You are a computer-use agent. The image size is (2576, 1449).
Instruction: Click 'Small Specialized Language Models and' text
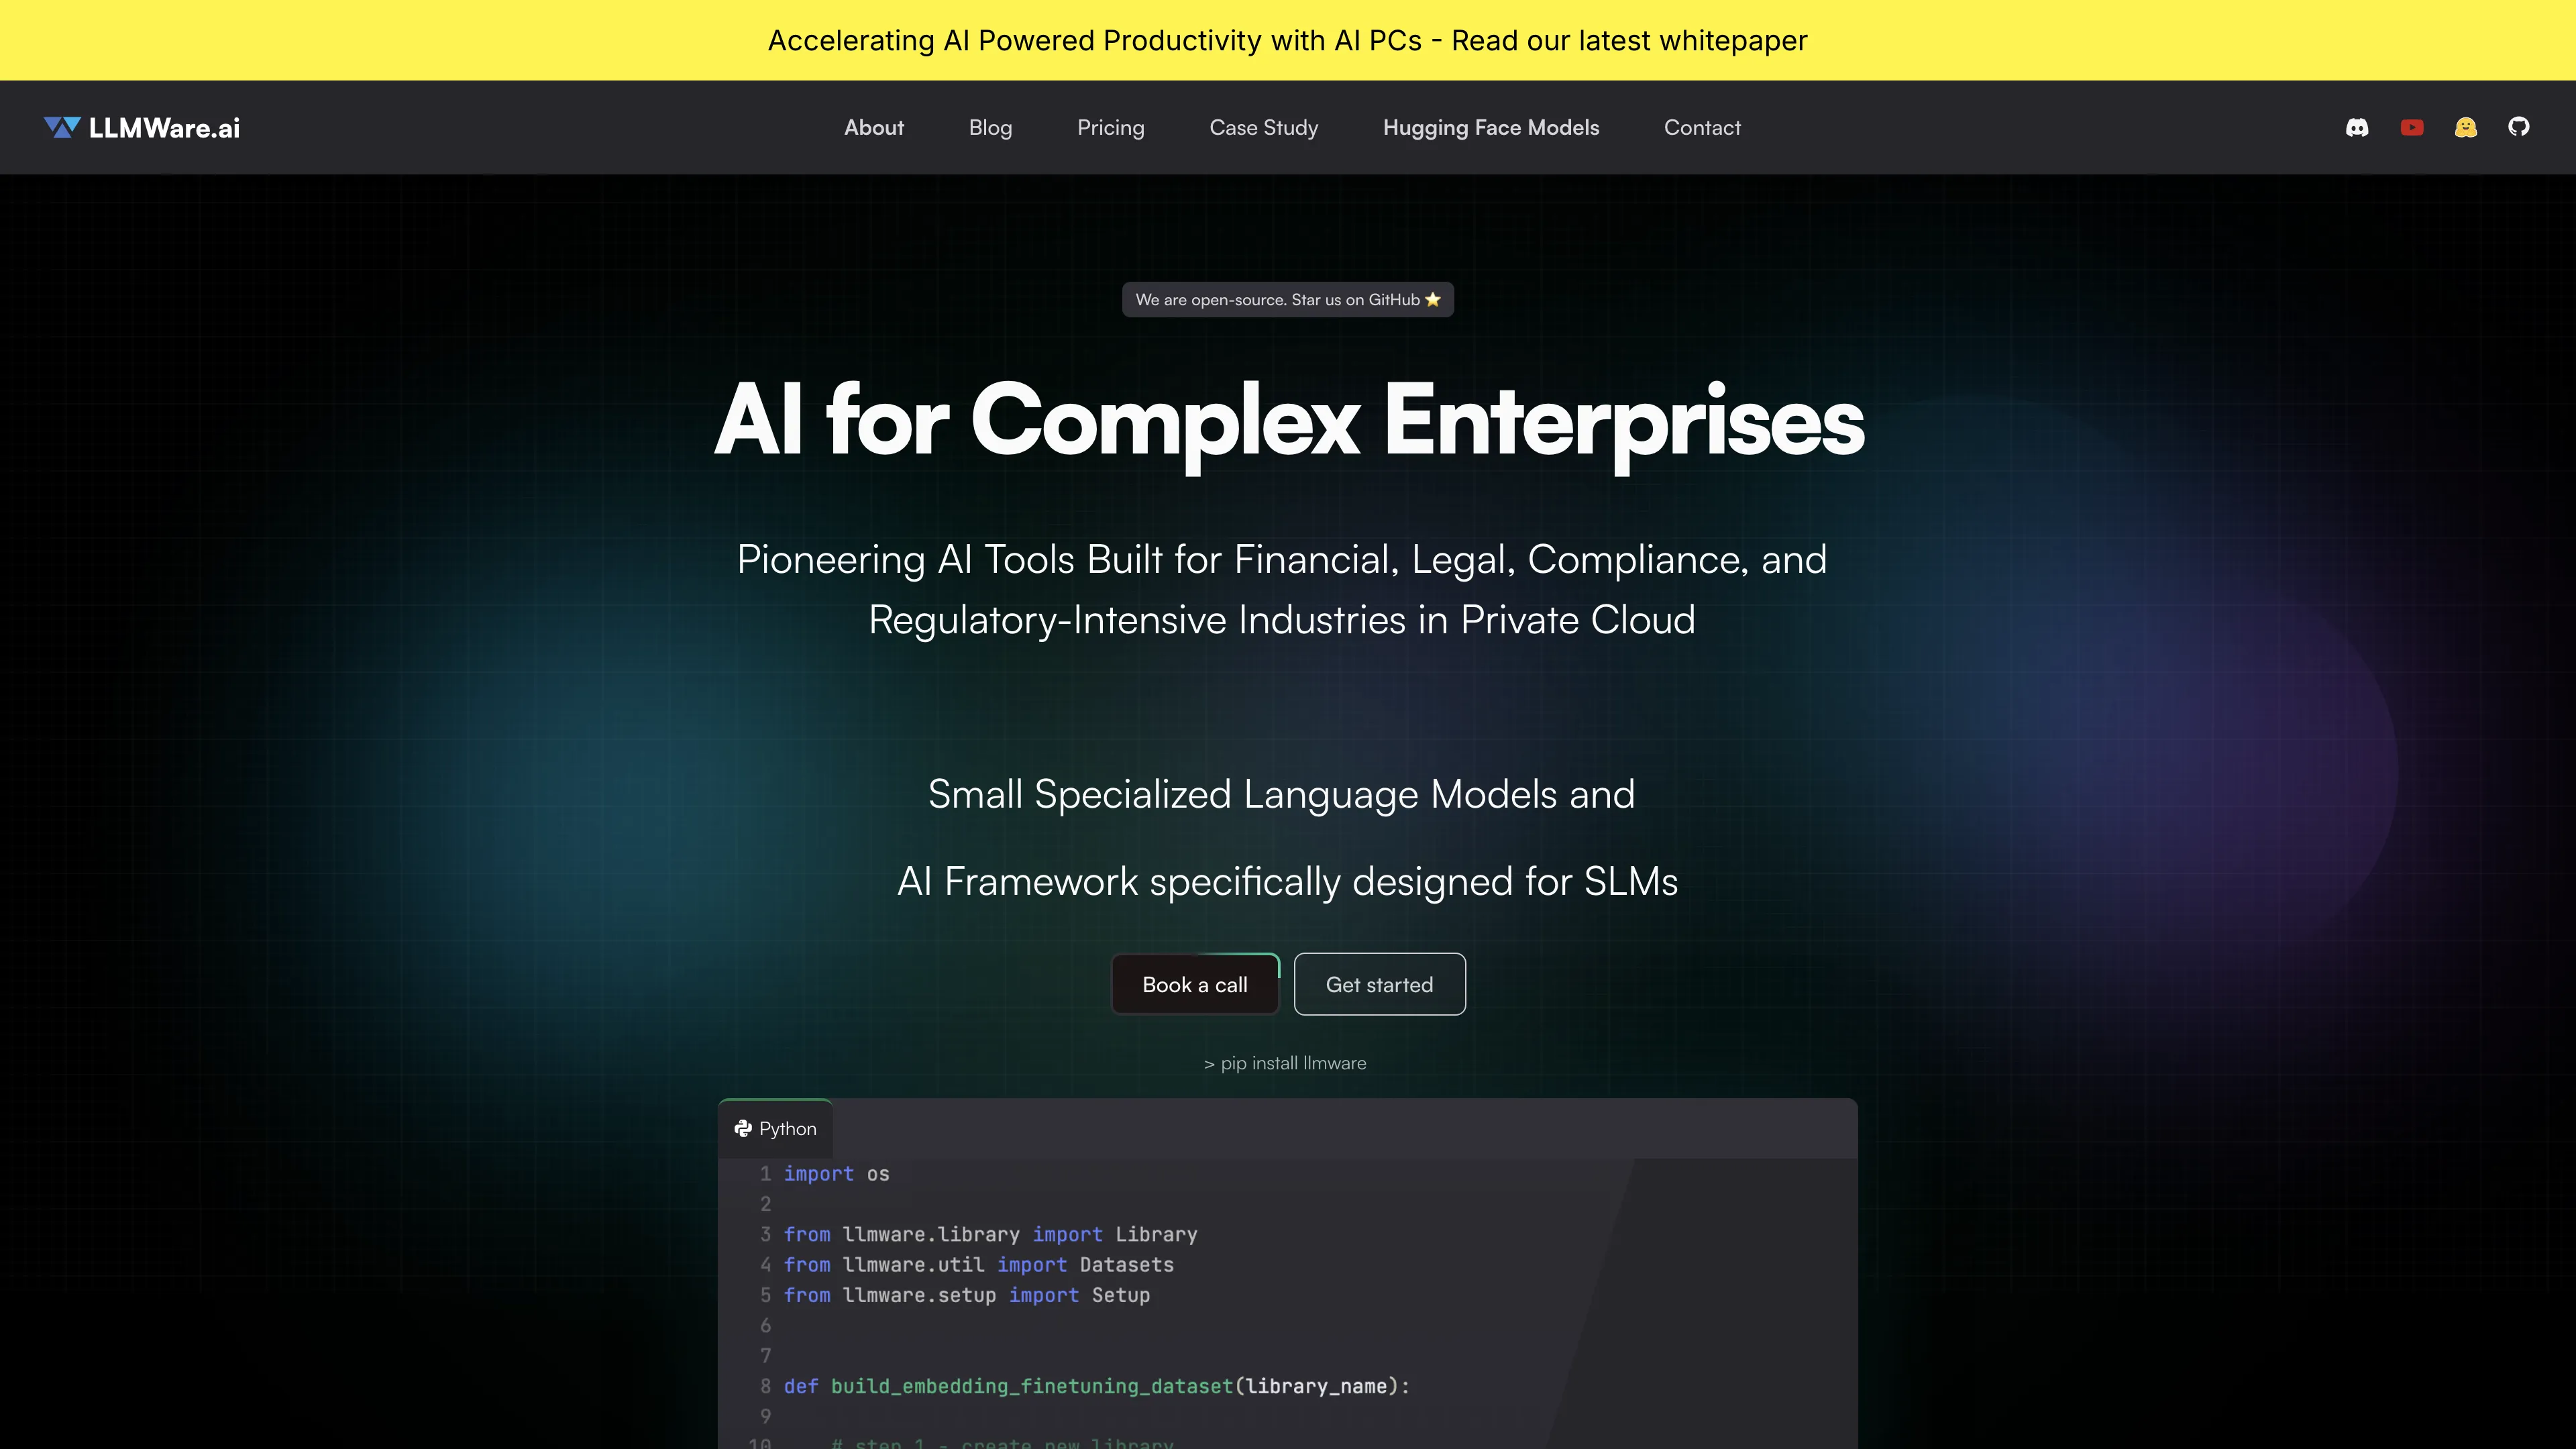pos(1281,794)
